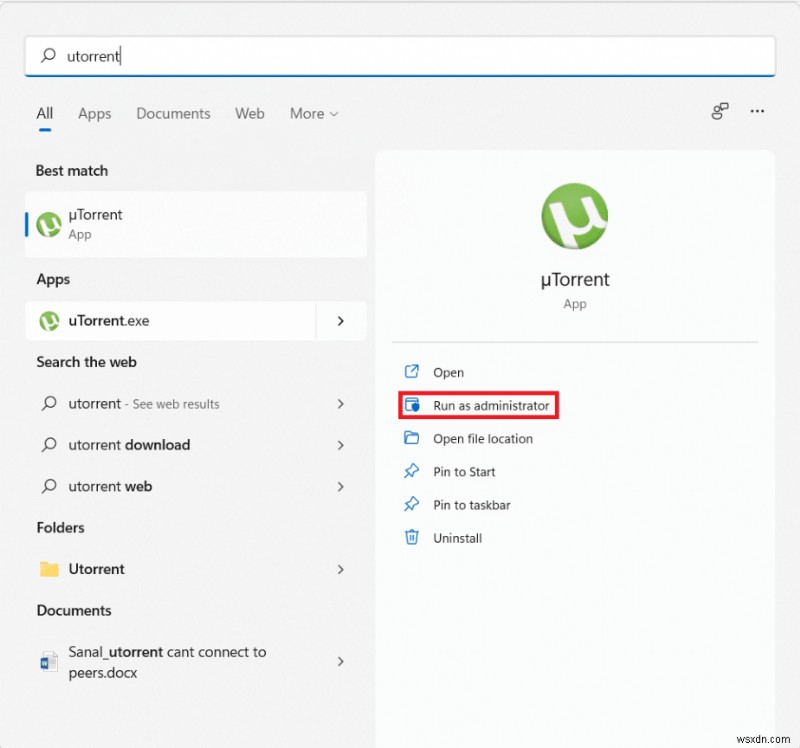Switch to the Web tab

pos(249,113)
